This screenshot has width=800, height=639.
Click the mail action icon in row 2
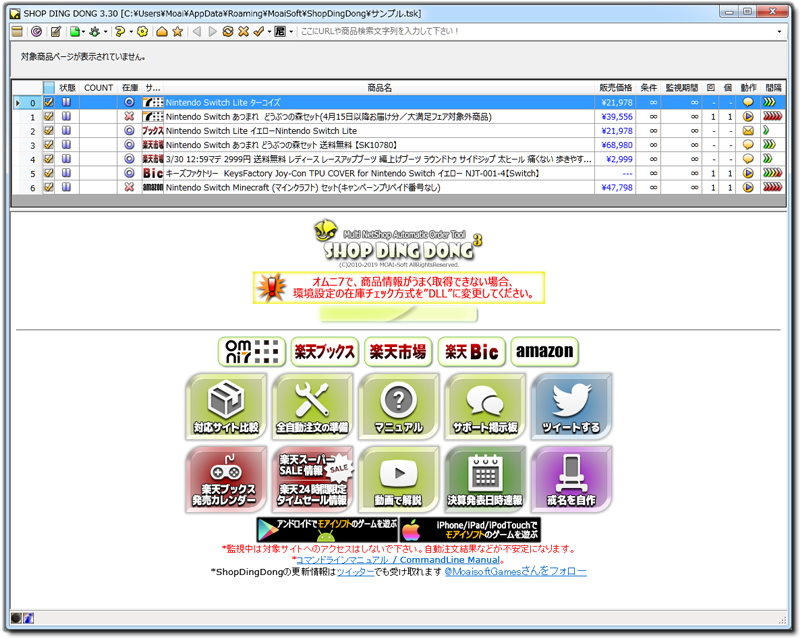pos(748,131)
